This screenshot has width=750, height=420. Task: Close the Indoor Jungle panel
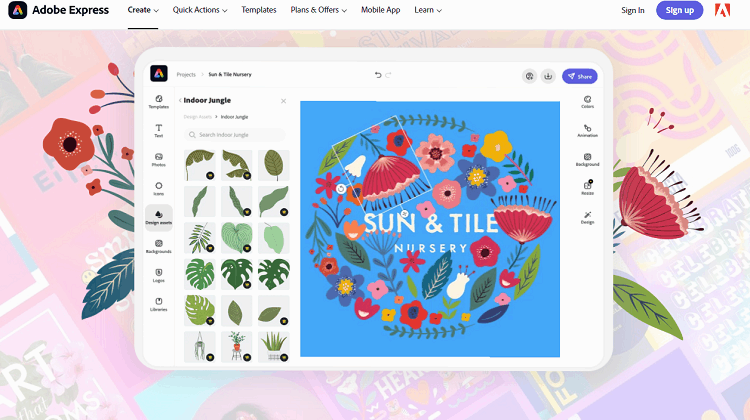[x=283, y=101]
